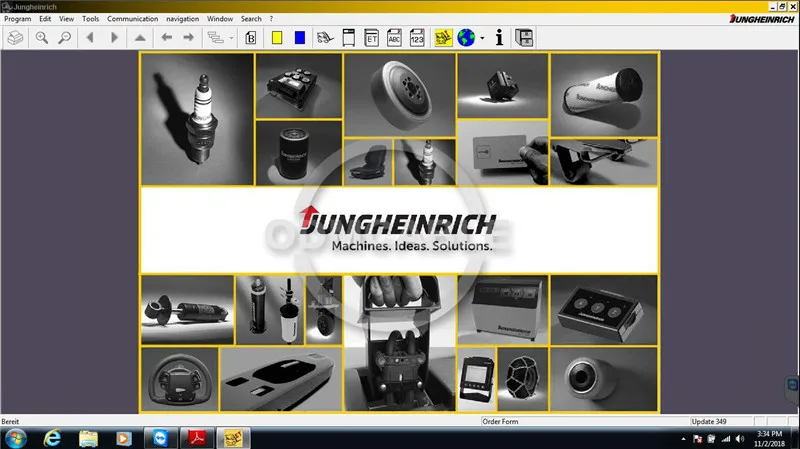Screen dimensions: 800x449
Task: Click the forklift vehicle search icon
Action: pos(325,38)
